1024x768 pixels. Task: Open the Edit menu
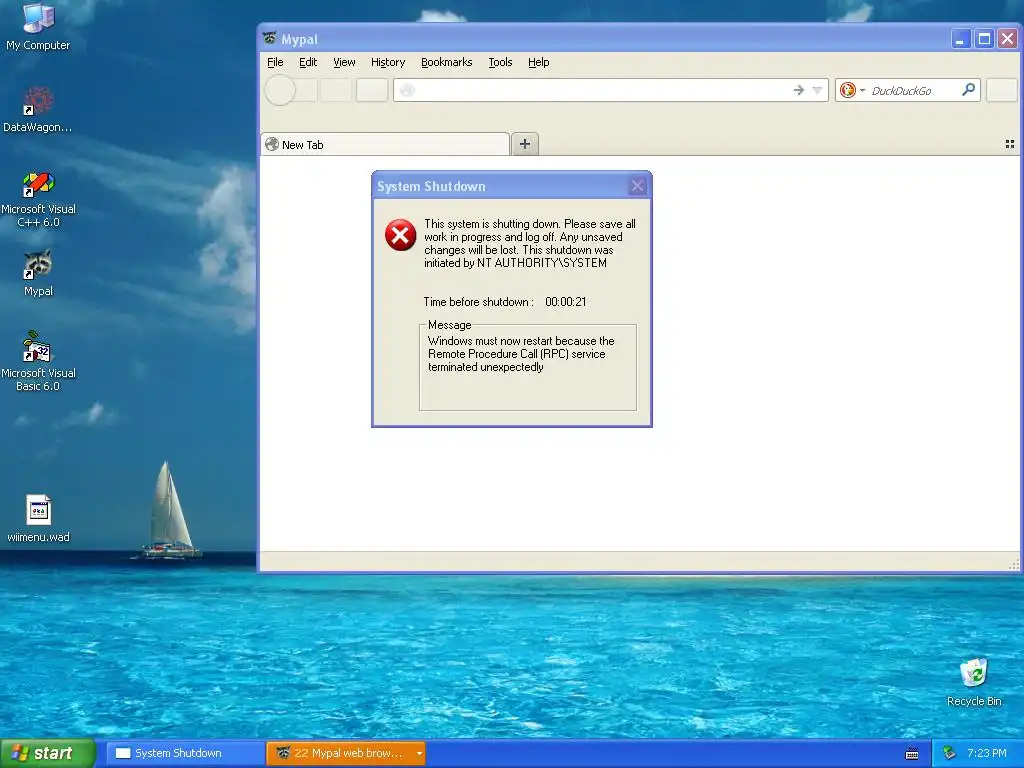tap(308, 62)
